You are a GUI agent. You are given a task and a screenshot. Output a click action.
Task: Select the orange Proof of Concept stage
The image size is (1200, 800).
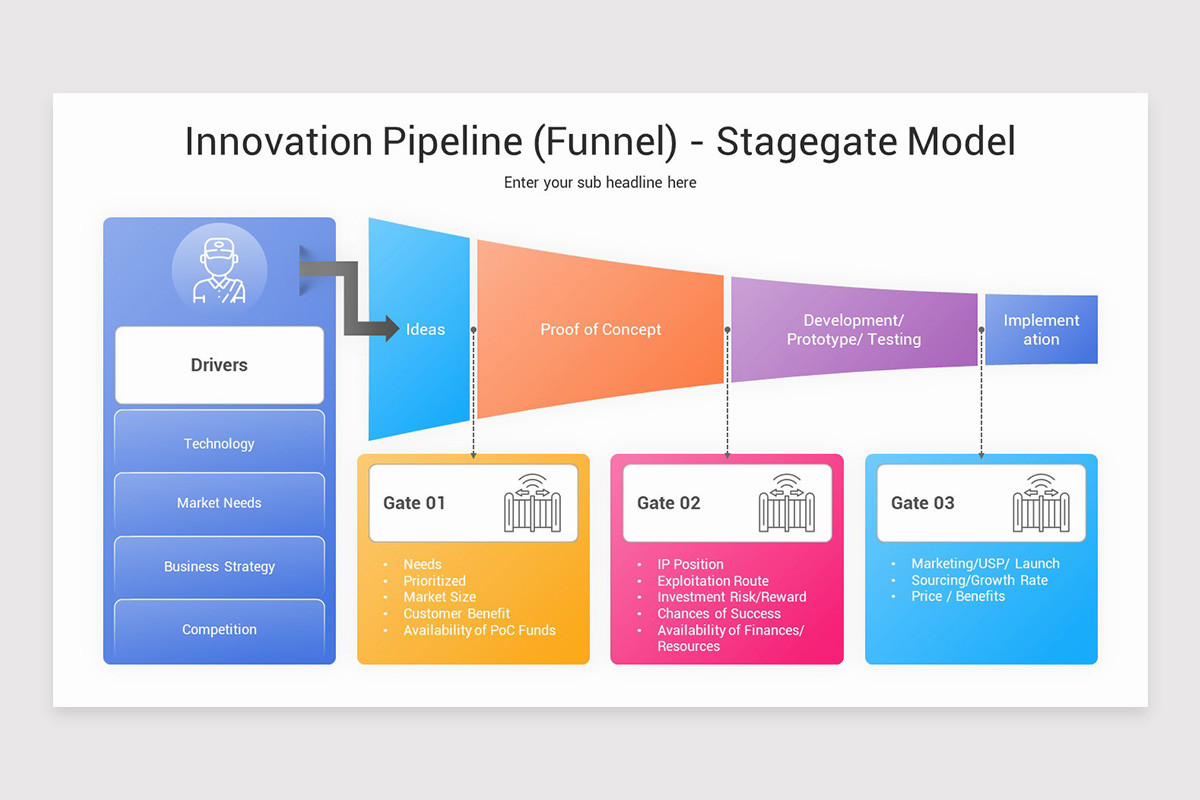coord(600,329)
